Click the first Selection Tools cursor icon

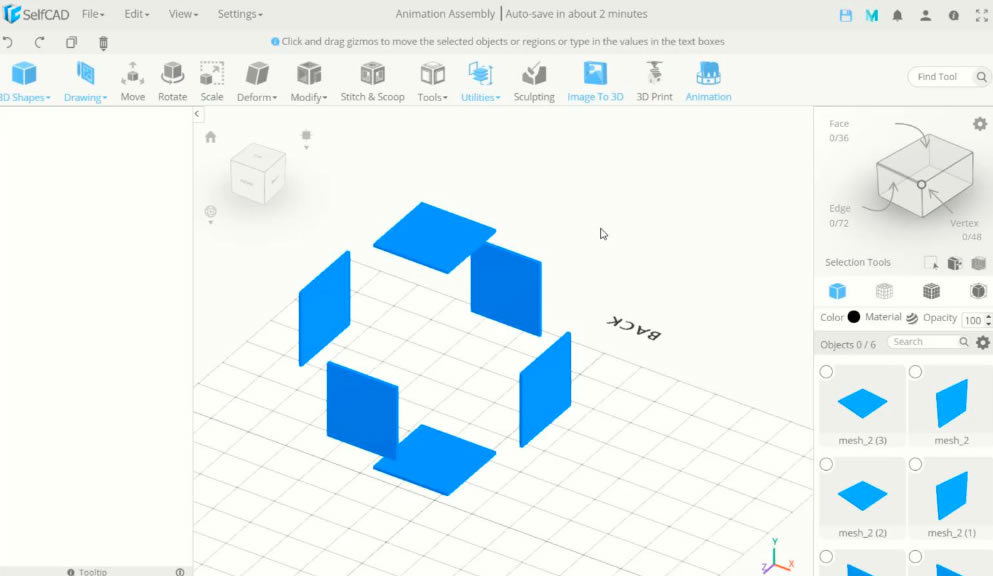(931, 263)
